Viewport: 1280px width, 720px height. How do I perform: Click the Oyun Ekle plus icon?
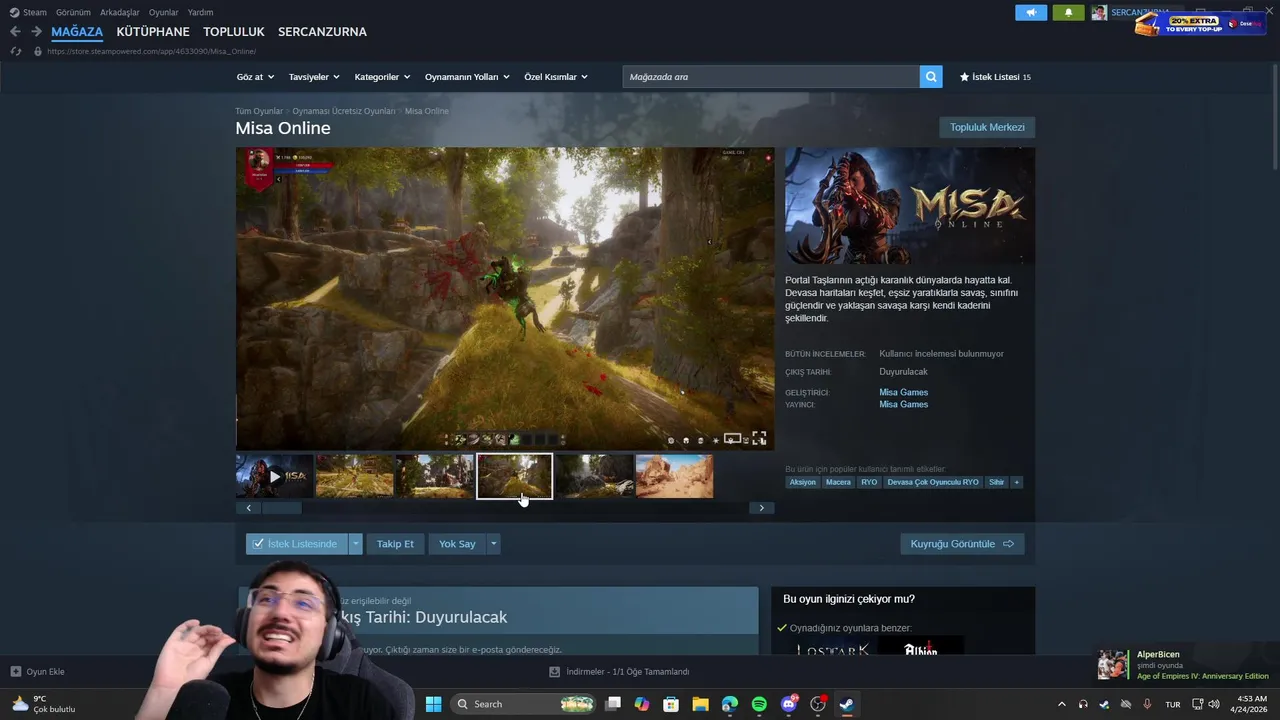pos(15,672)
